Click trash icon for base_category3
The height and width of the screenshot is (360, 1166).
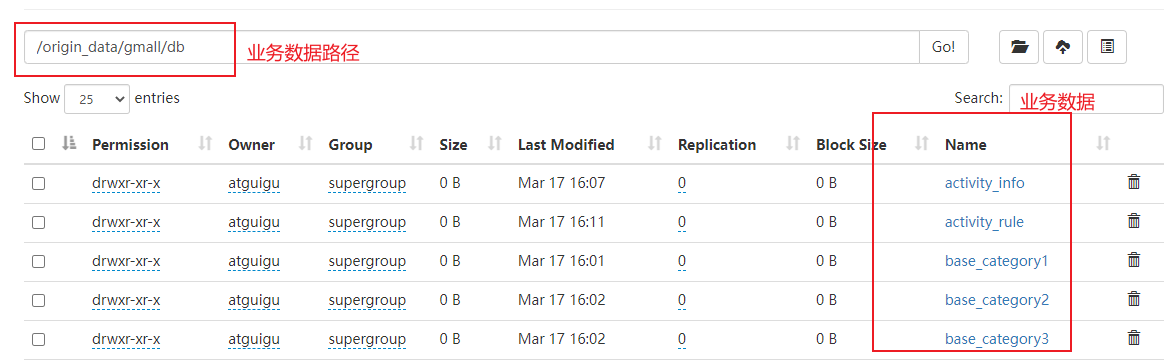click(x=1134, y=338)
